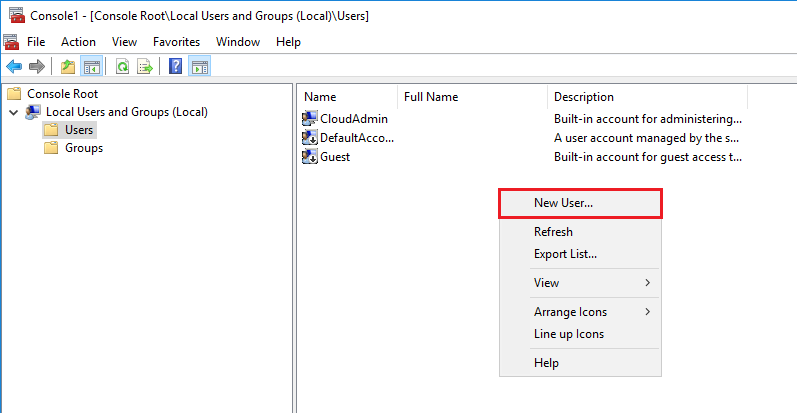Toggle the Show/Hide Action Pane icon
The height and width of the screenshot is (413, 797).
point(199,67)
